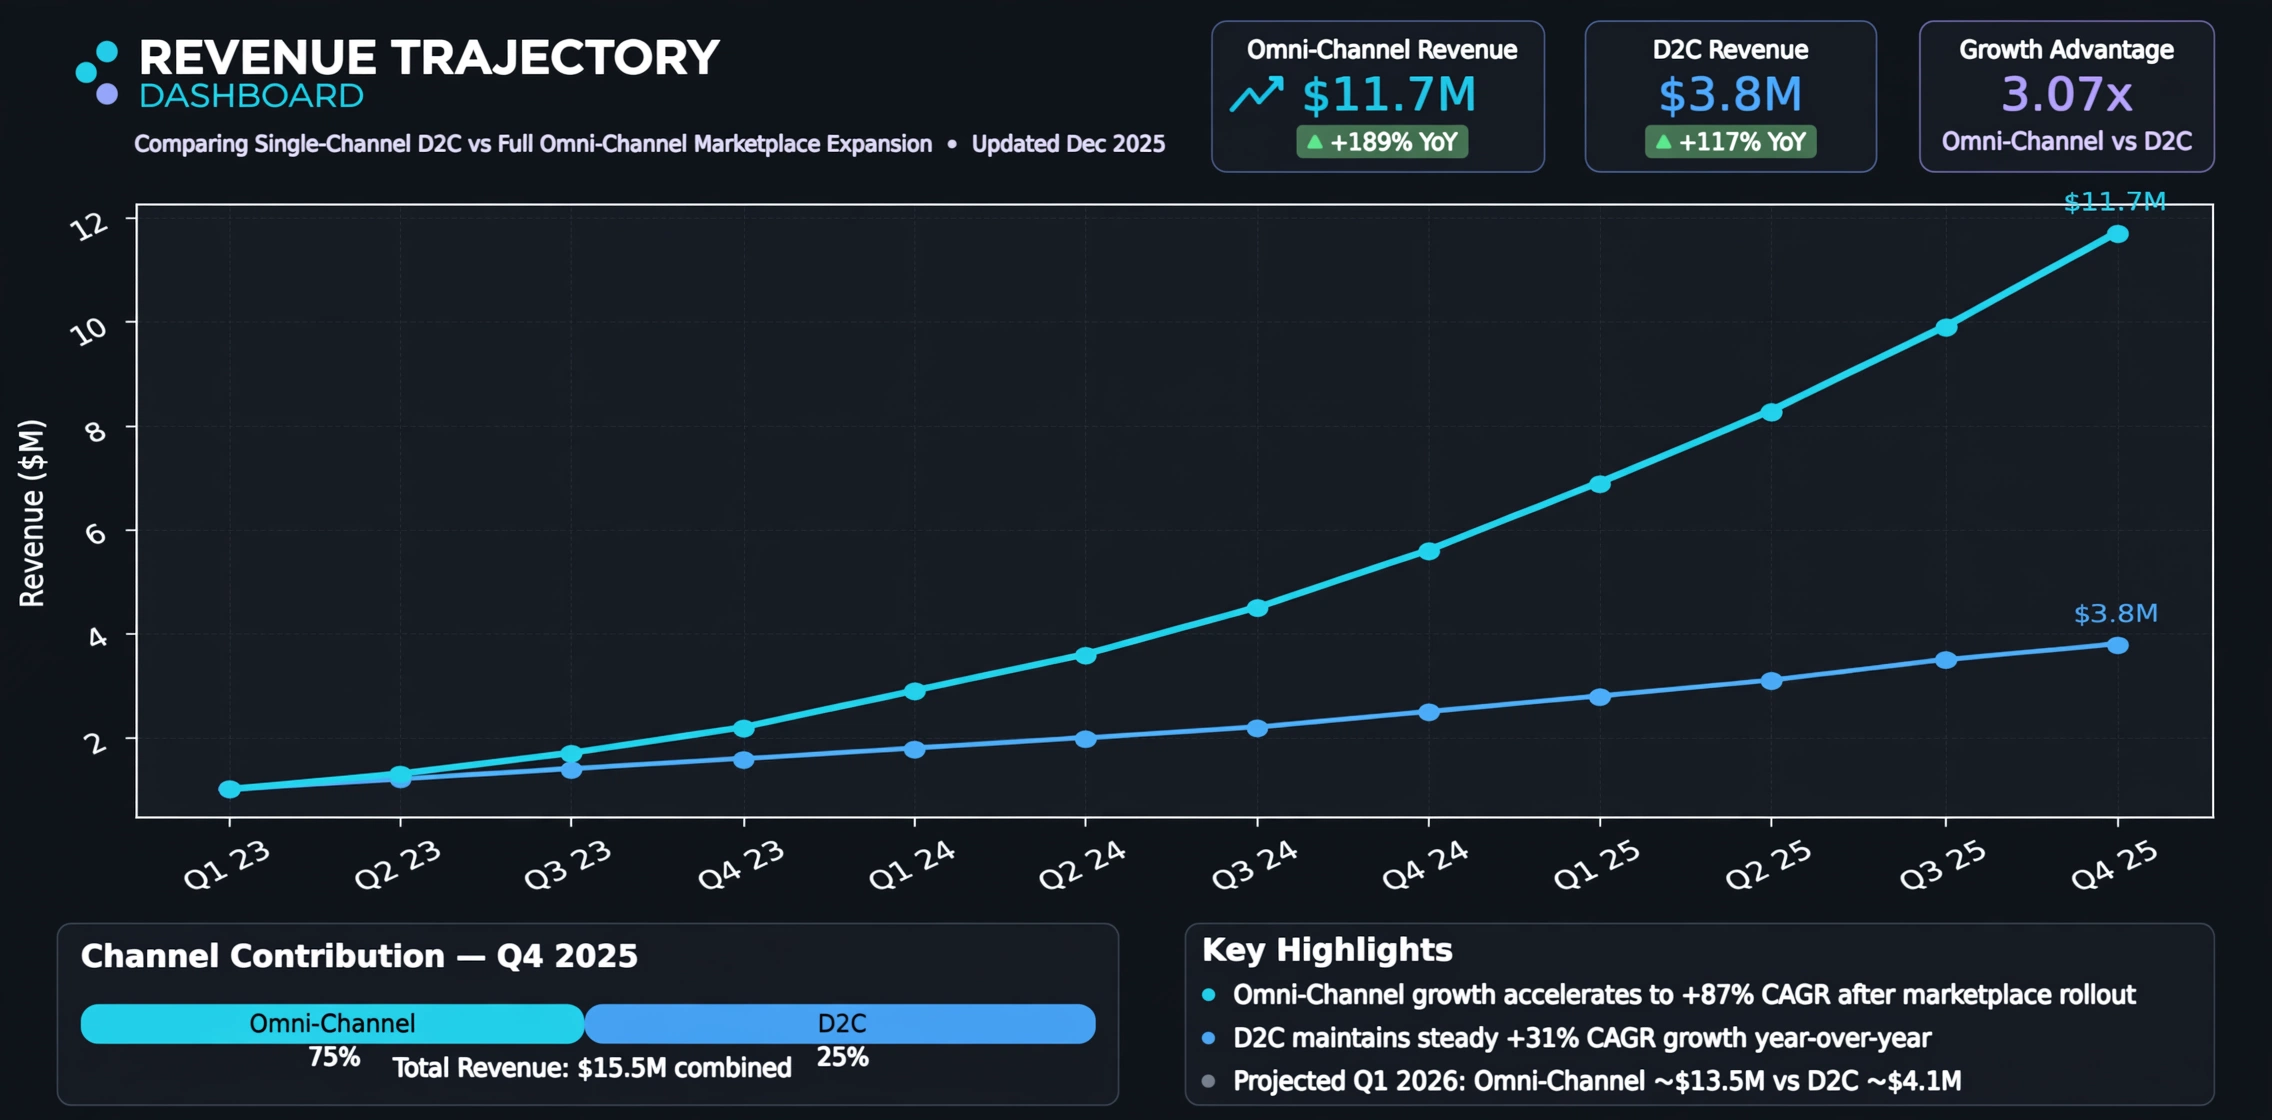
Task: Select the +117% YoY badge
Action: click(x=1730, y=142)
